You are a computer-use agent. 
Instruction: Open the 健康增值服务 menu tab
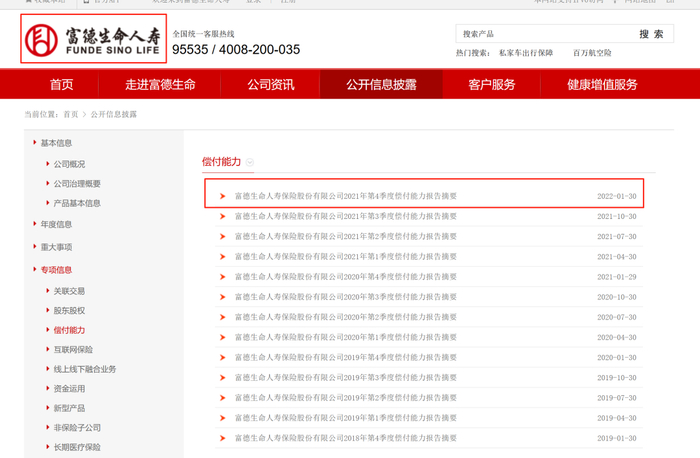tap(602, 84)
